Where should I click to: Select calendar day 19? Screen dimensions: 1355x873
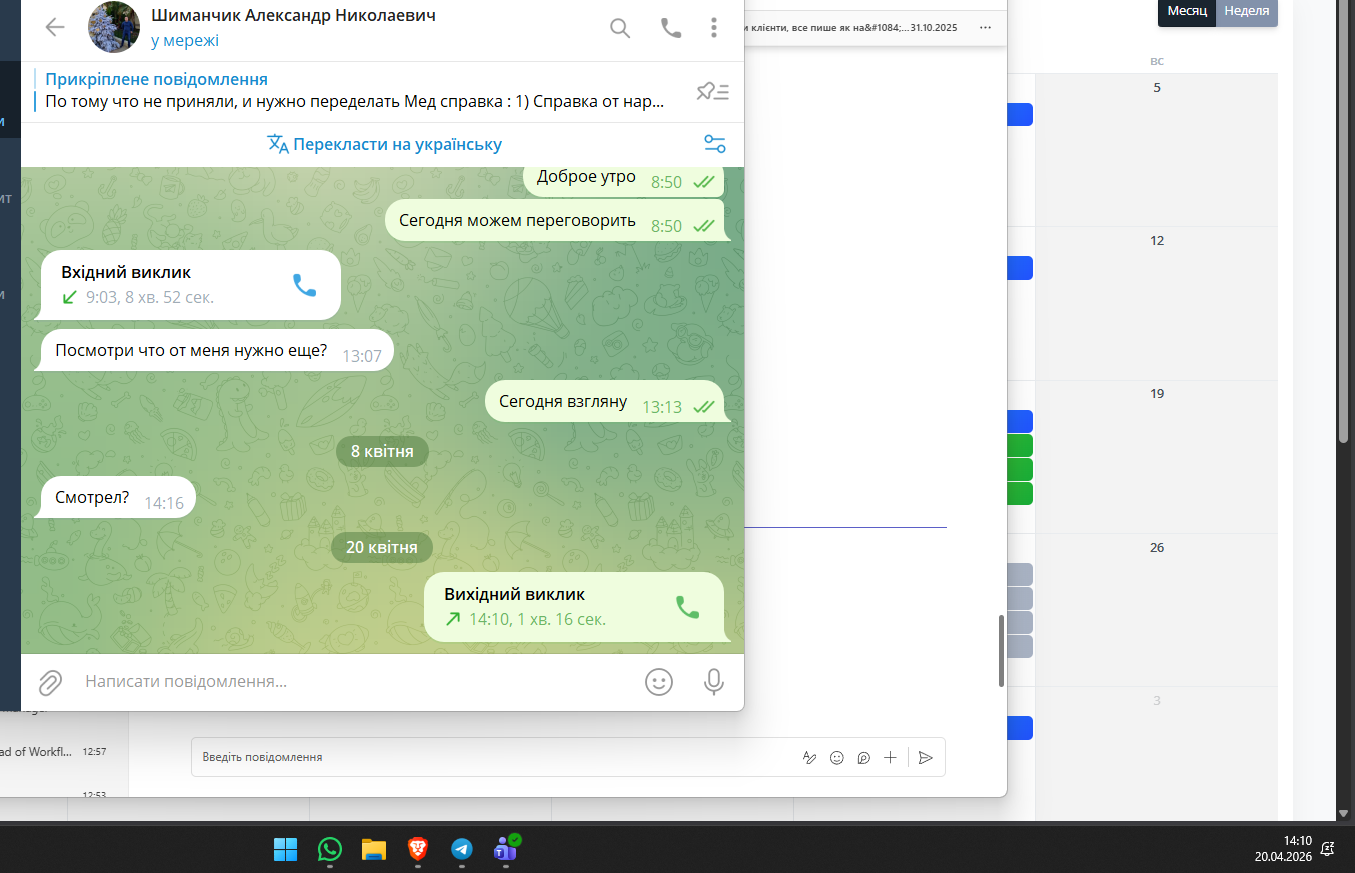click(x=1157, y=394)
